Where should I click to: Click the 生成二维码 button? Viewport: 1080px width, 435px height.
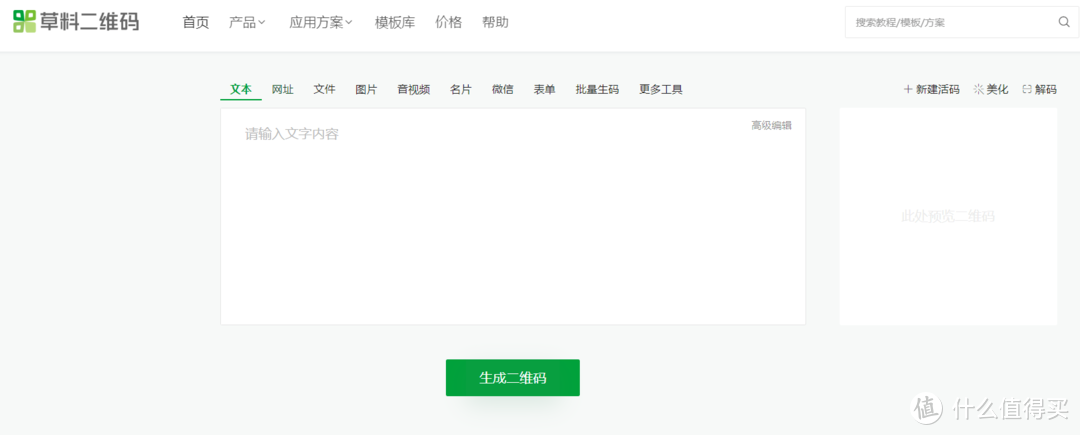[x=512, y=378]
